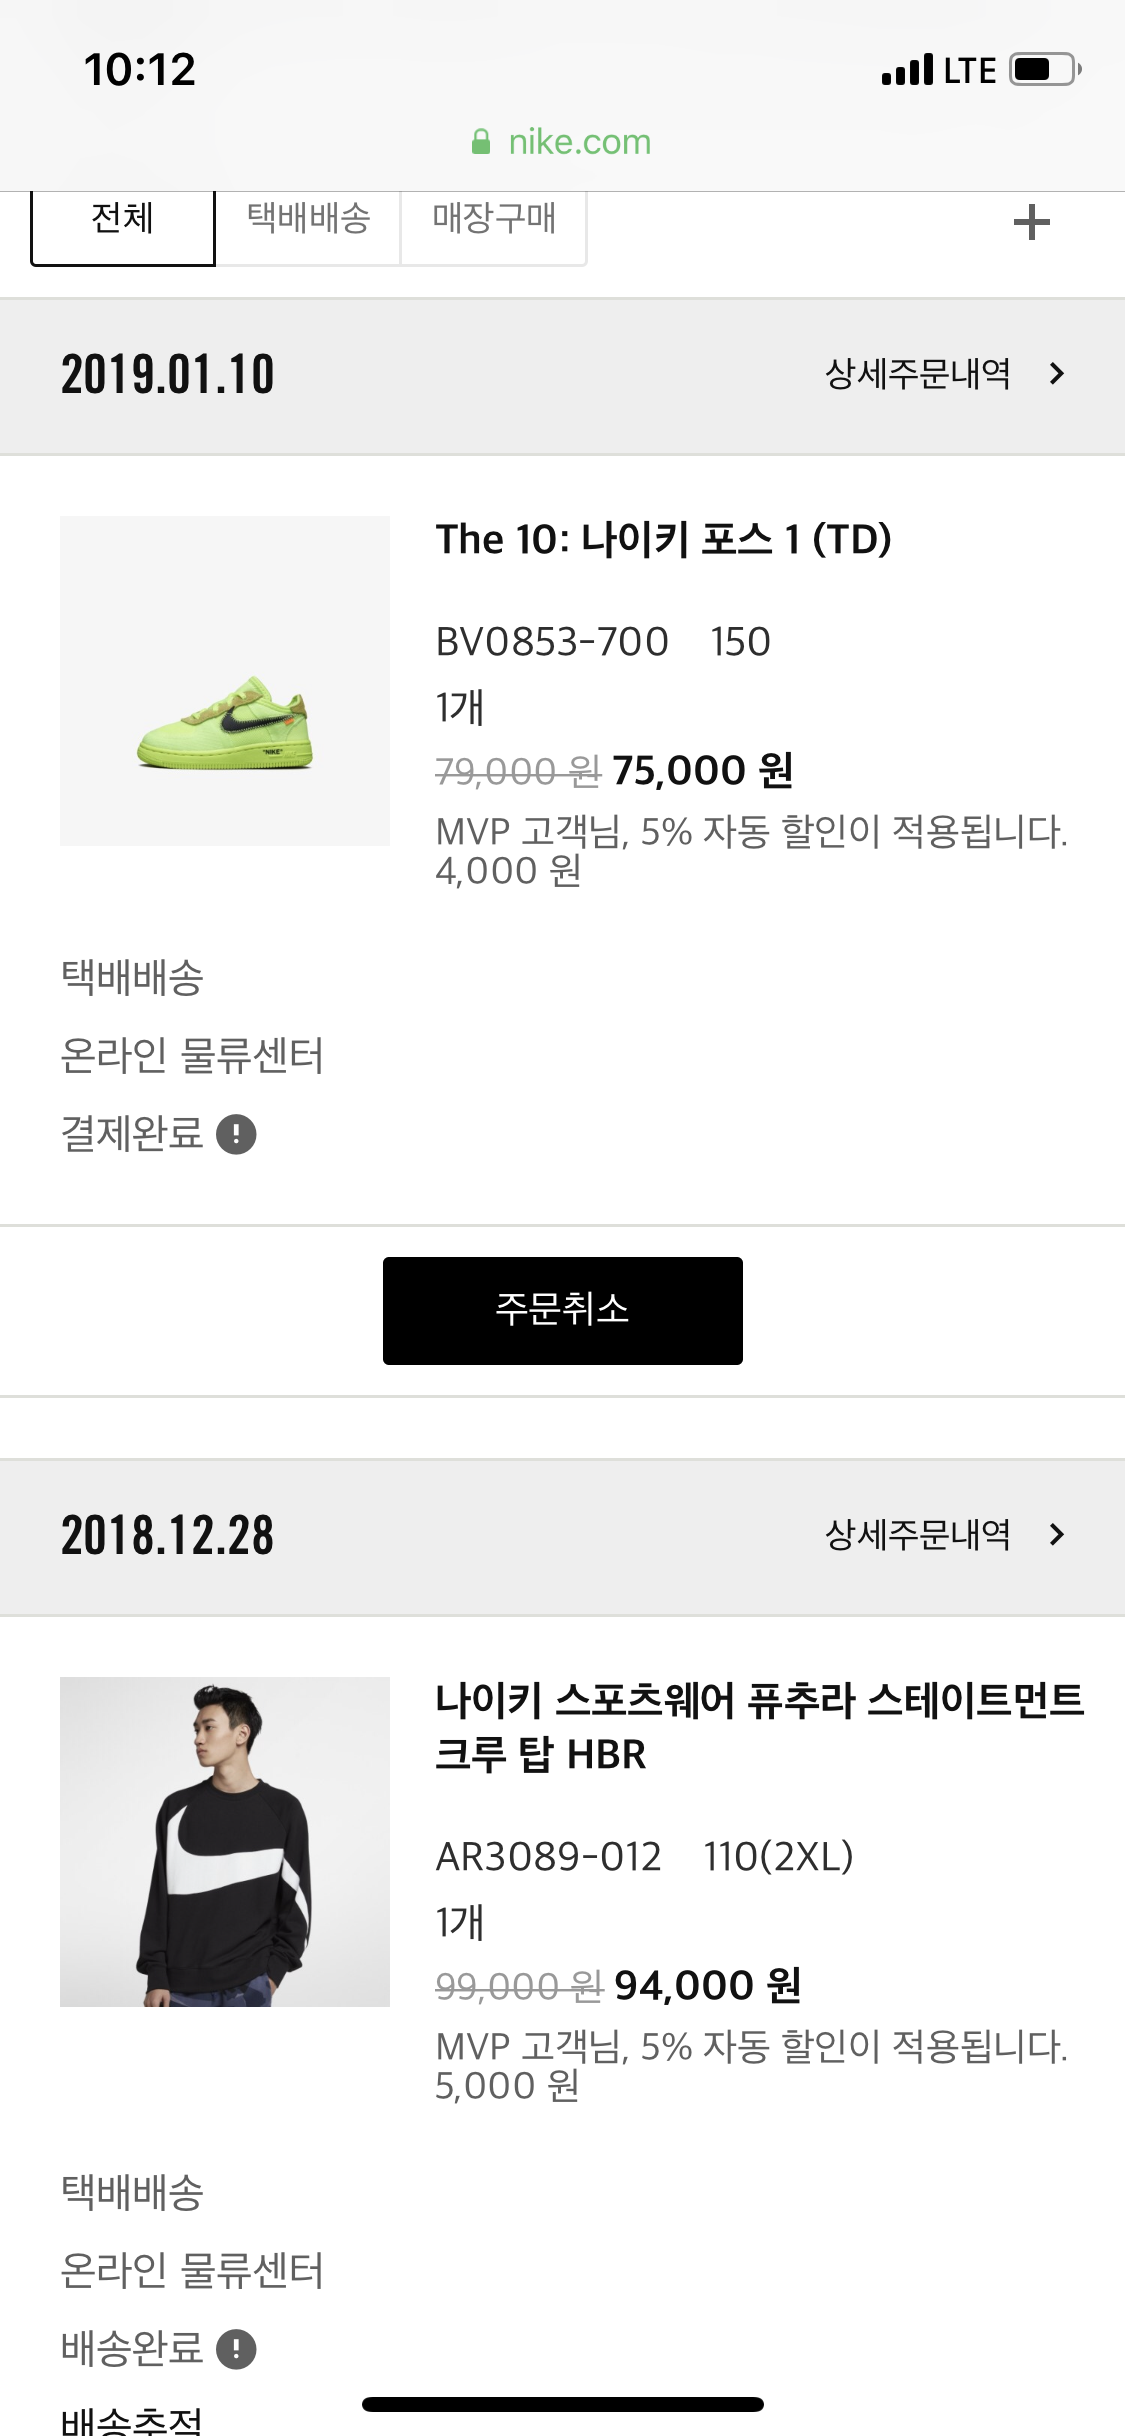
Task: Tap the plus icon beside the tabs
Action: tap(1031, 222)
